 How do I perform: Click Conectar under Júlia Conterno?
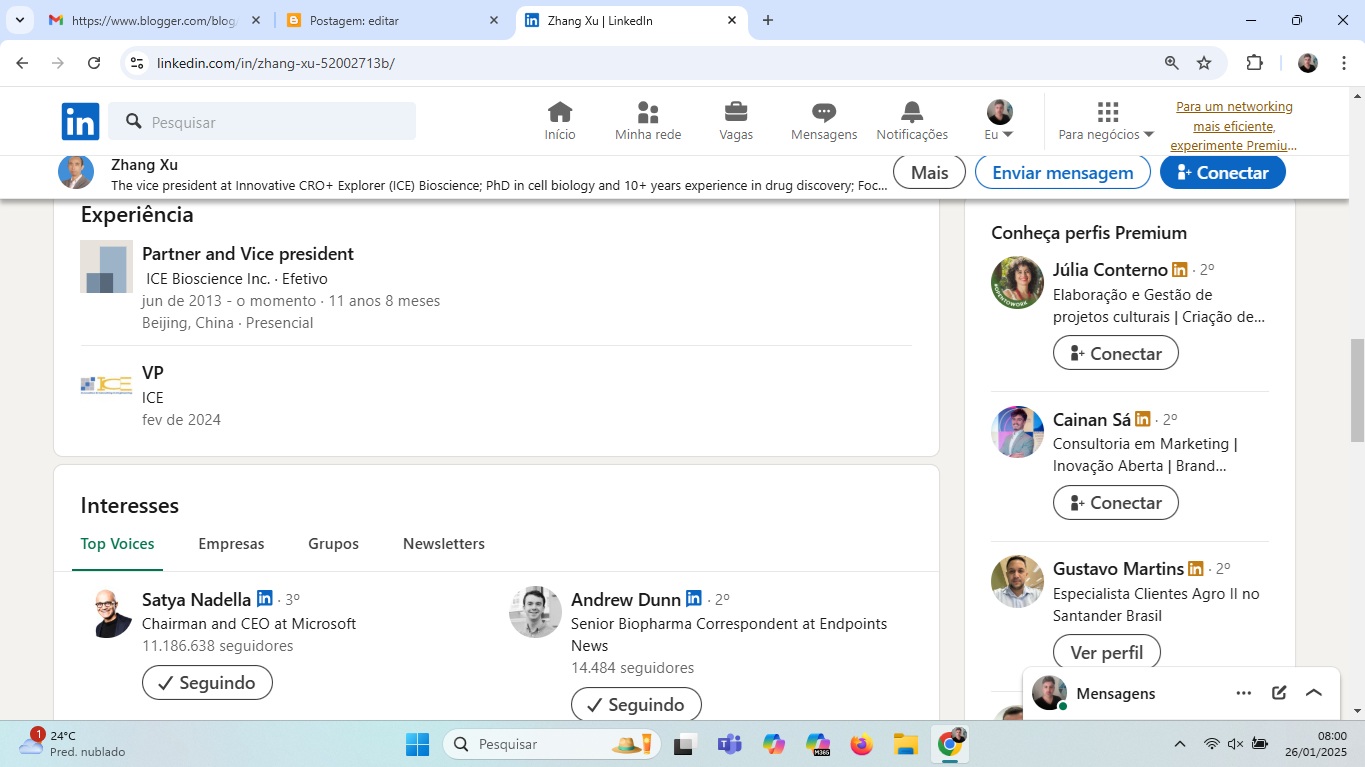tap(1116, 353)
